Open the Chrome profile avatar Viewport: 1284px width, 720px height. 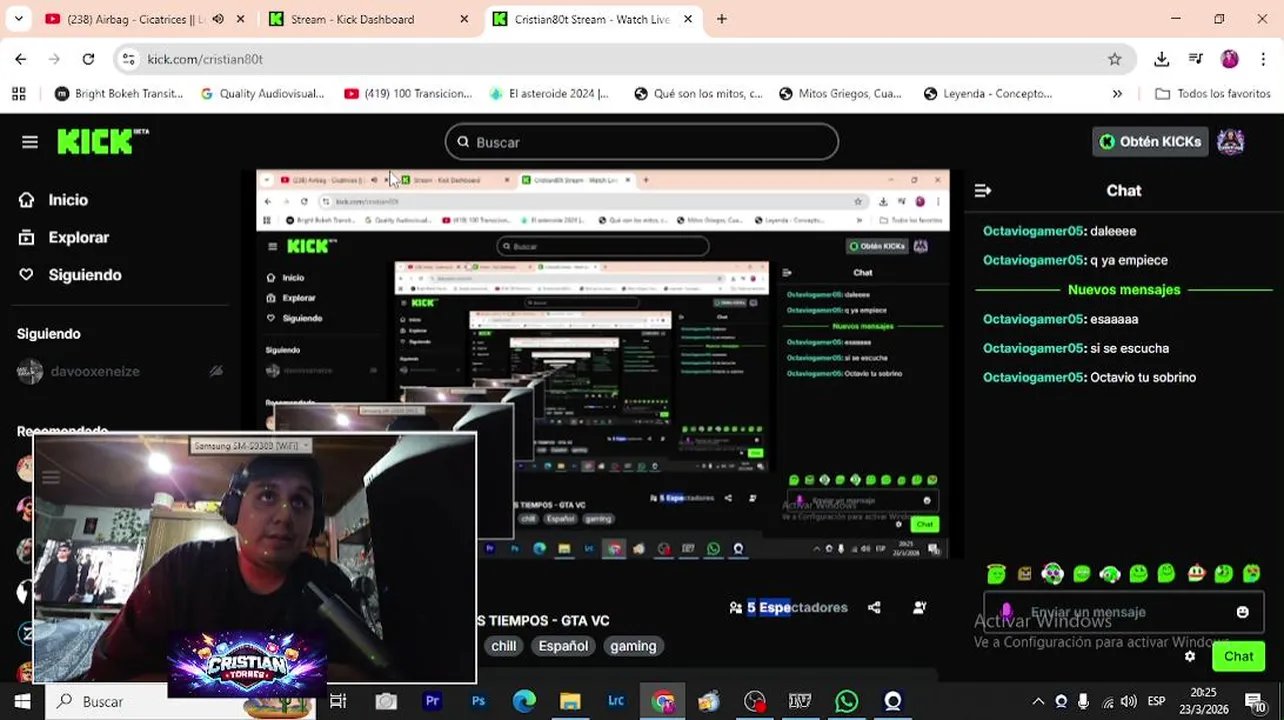(x=1230, y=59)
